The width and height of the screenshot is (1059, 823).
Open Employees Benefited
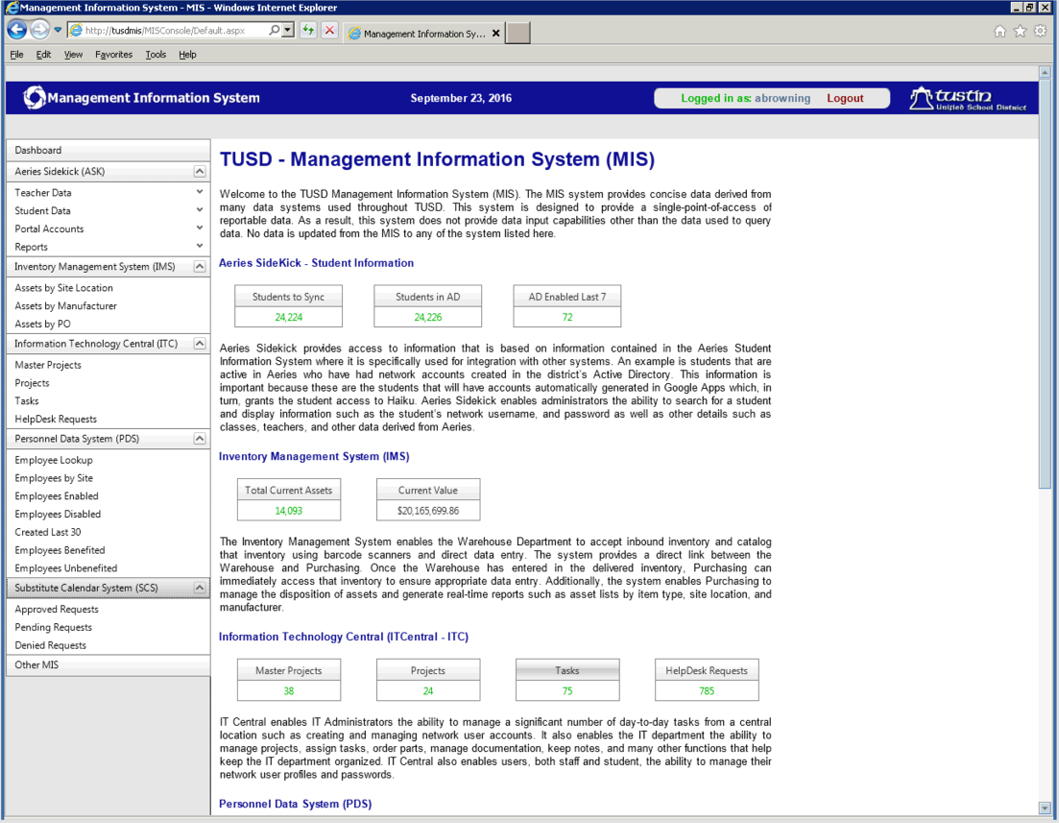pos(59,550)
